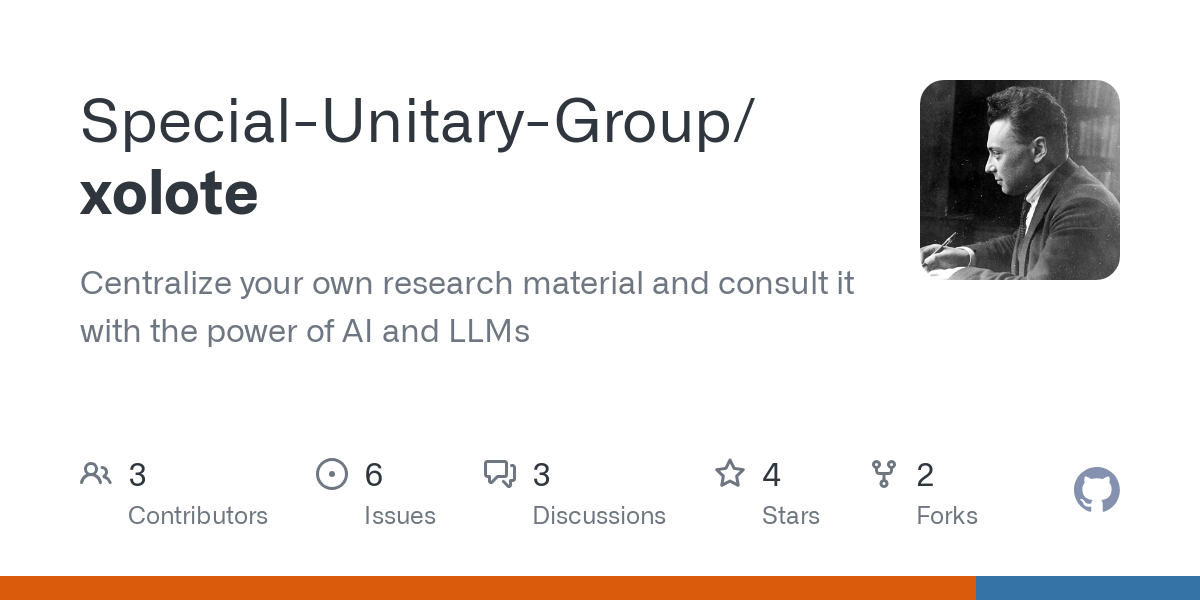Click the blue language bar segment

click(1087, 588)
